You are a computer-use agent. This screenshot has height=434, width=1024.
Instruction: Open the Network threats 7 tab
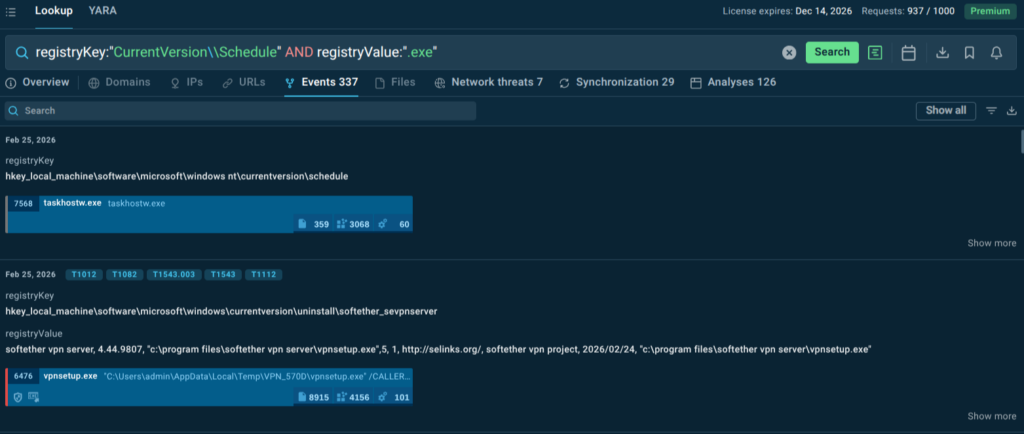pyautogui.click(x=489, y=83)
